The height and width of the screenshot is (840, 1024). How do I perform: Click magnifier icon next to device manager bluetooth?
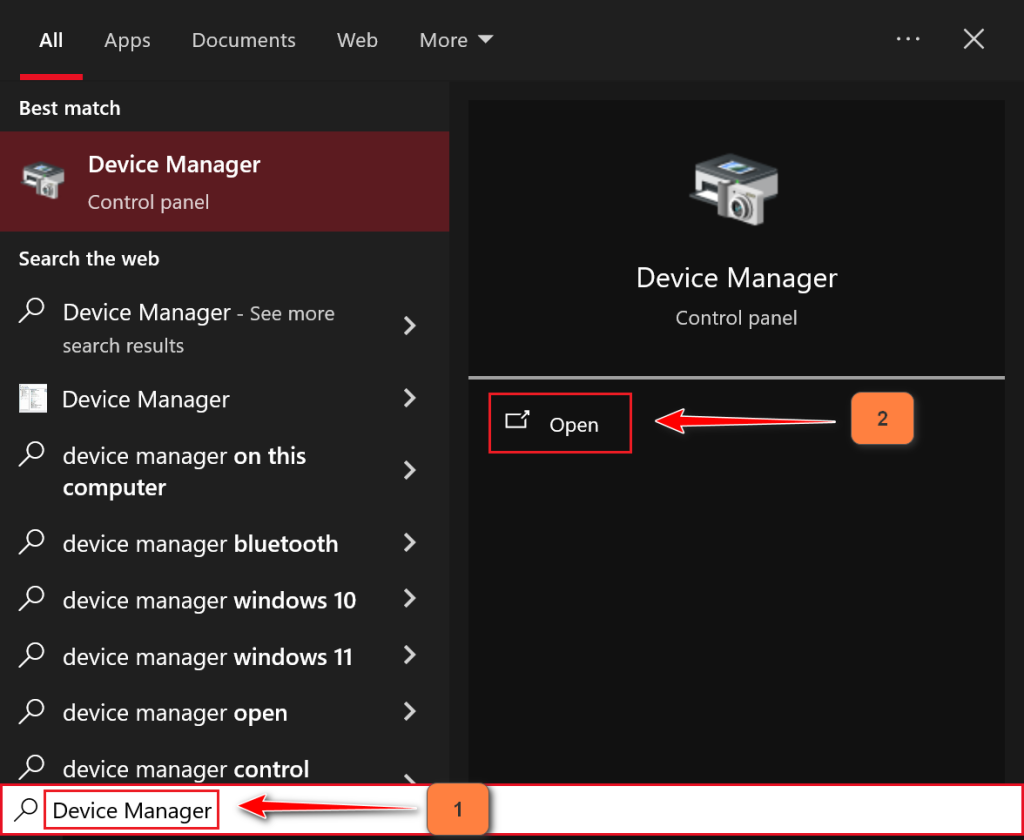(32, 543)
